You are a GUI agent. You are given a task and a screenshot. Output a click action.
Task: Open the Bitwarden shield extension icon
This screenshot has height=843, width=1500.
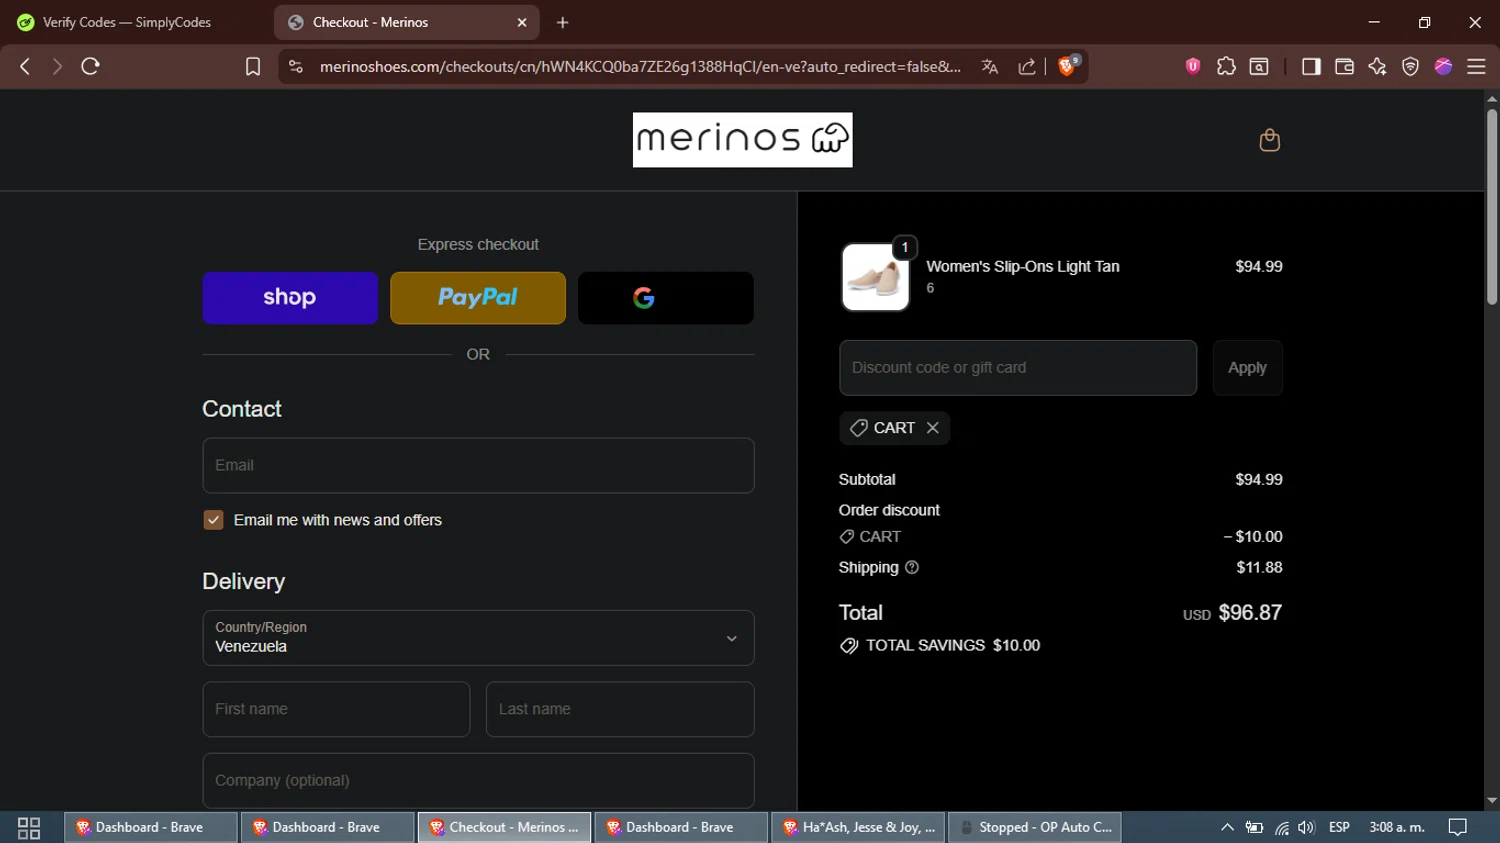click(1192, 66)
